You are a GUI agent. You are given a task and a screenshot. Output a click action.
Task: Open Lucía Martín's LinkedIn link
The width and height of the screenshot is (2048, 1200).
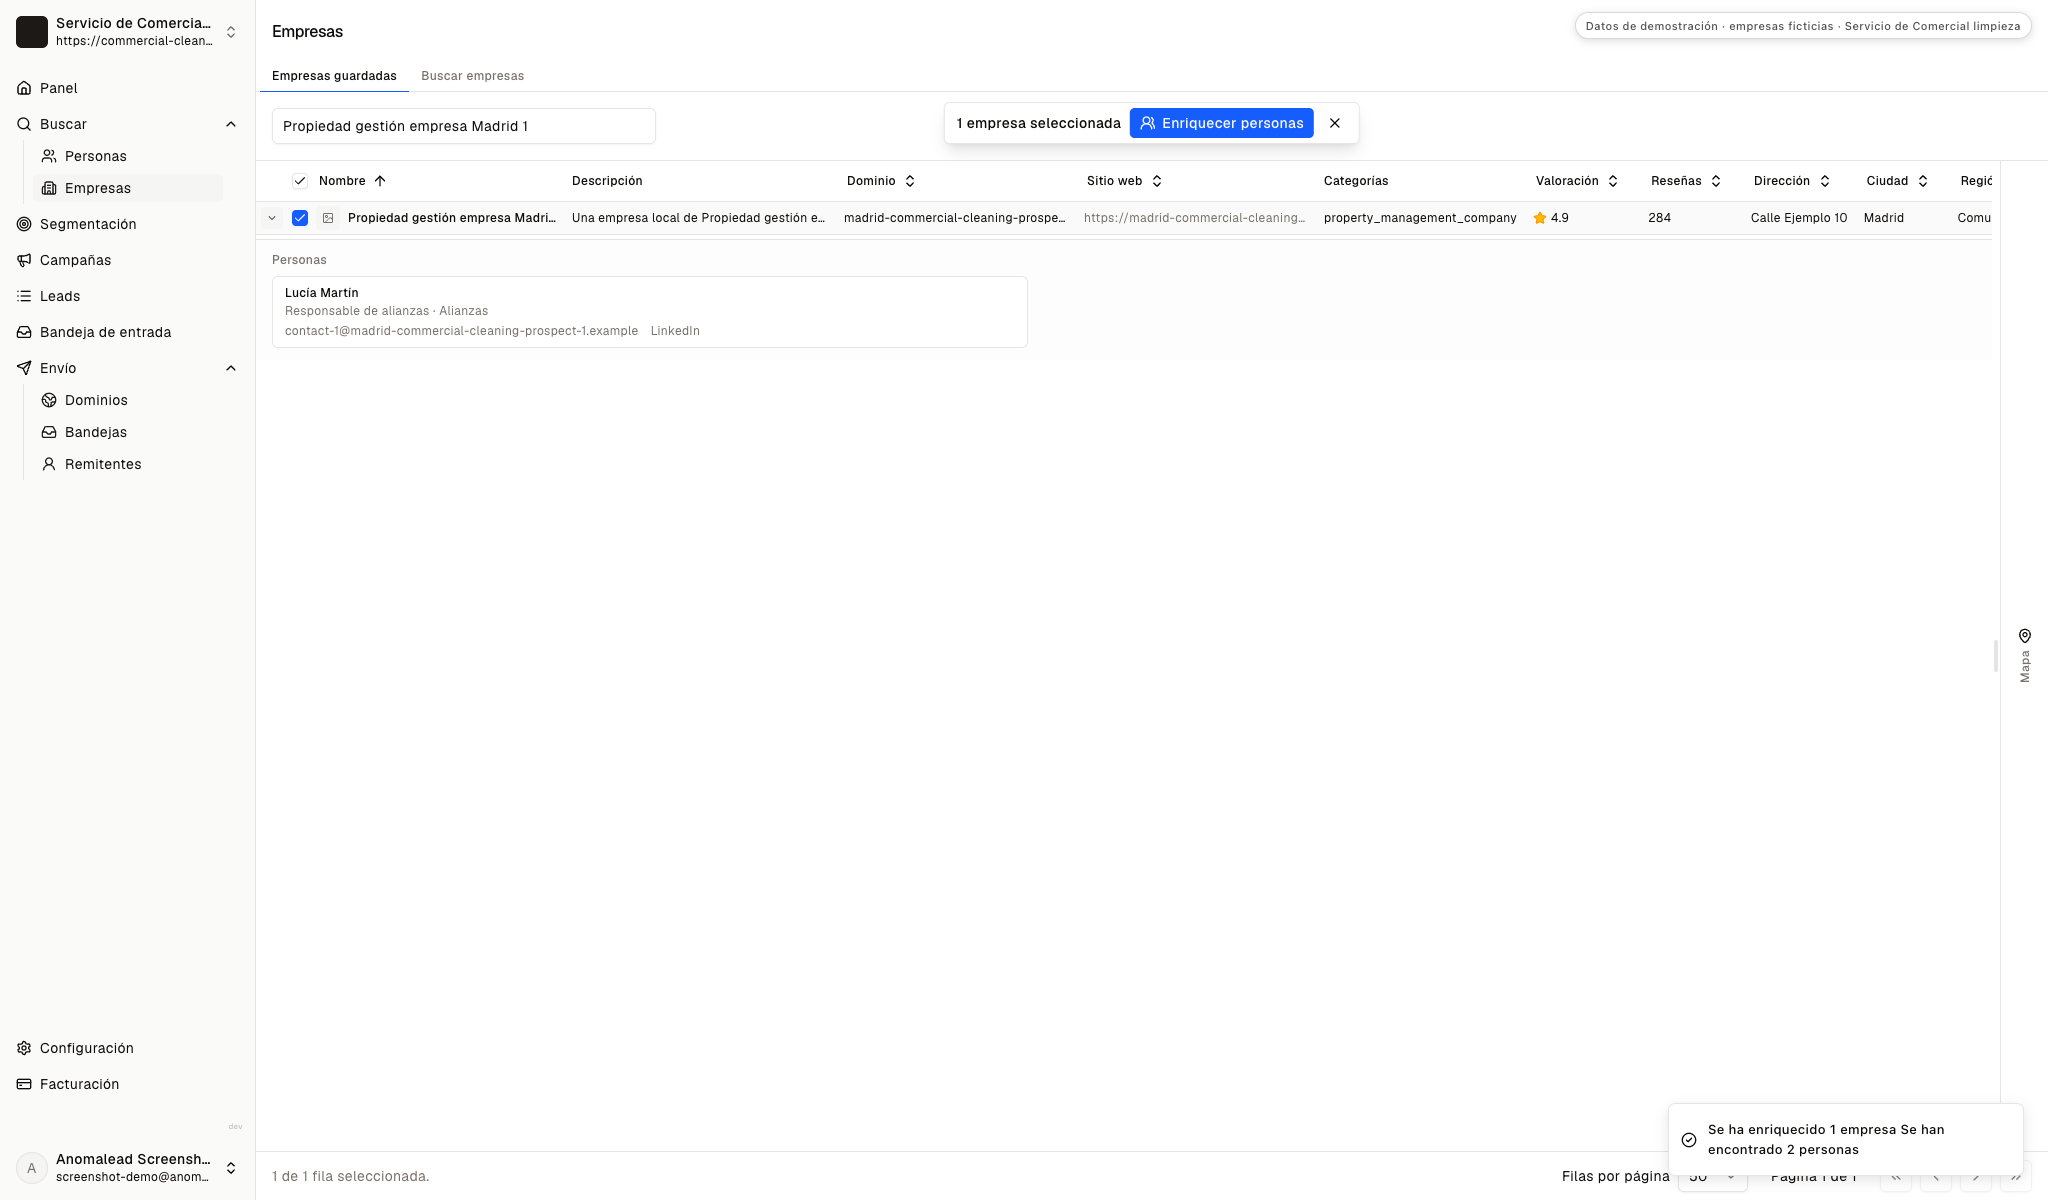pos(675,331)
